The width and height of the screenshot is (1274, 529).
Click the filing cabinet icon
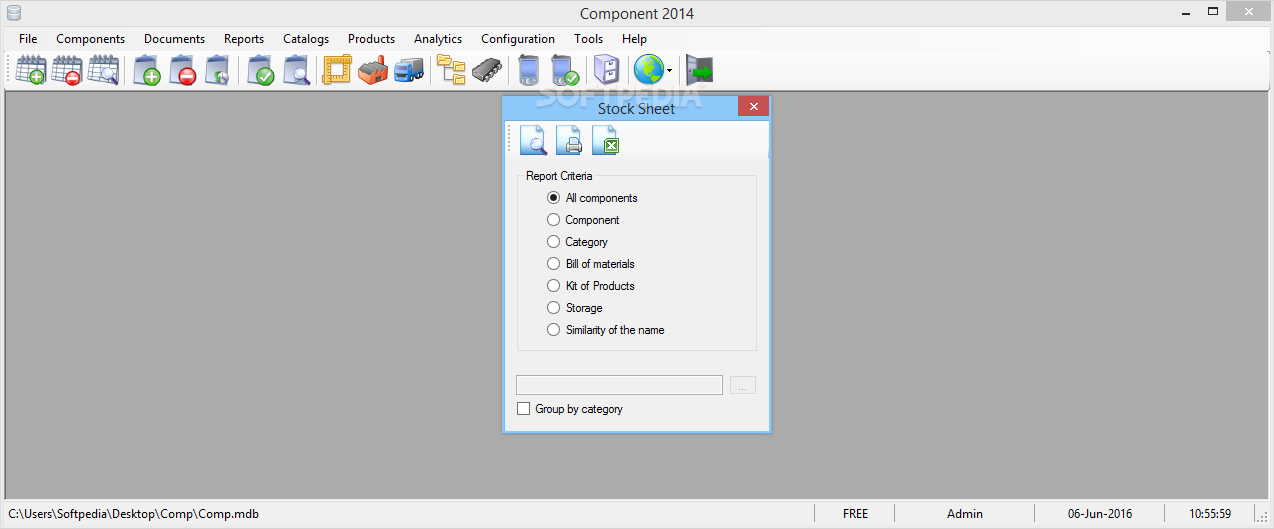point(606,70)
